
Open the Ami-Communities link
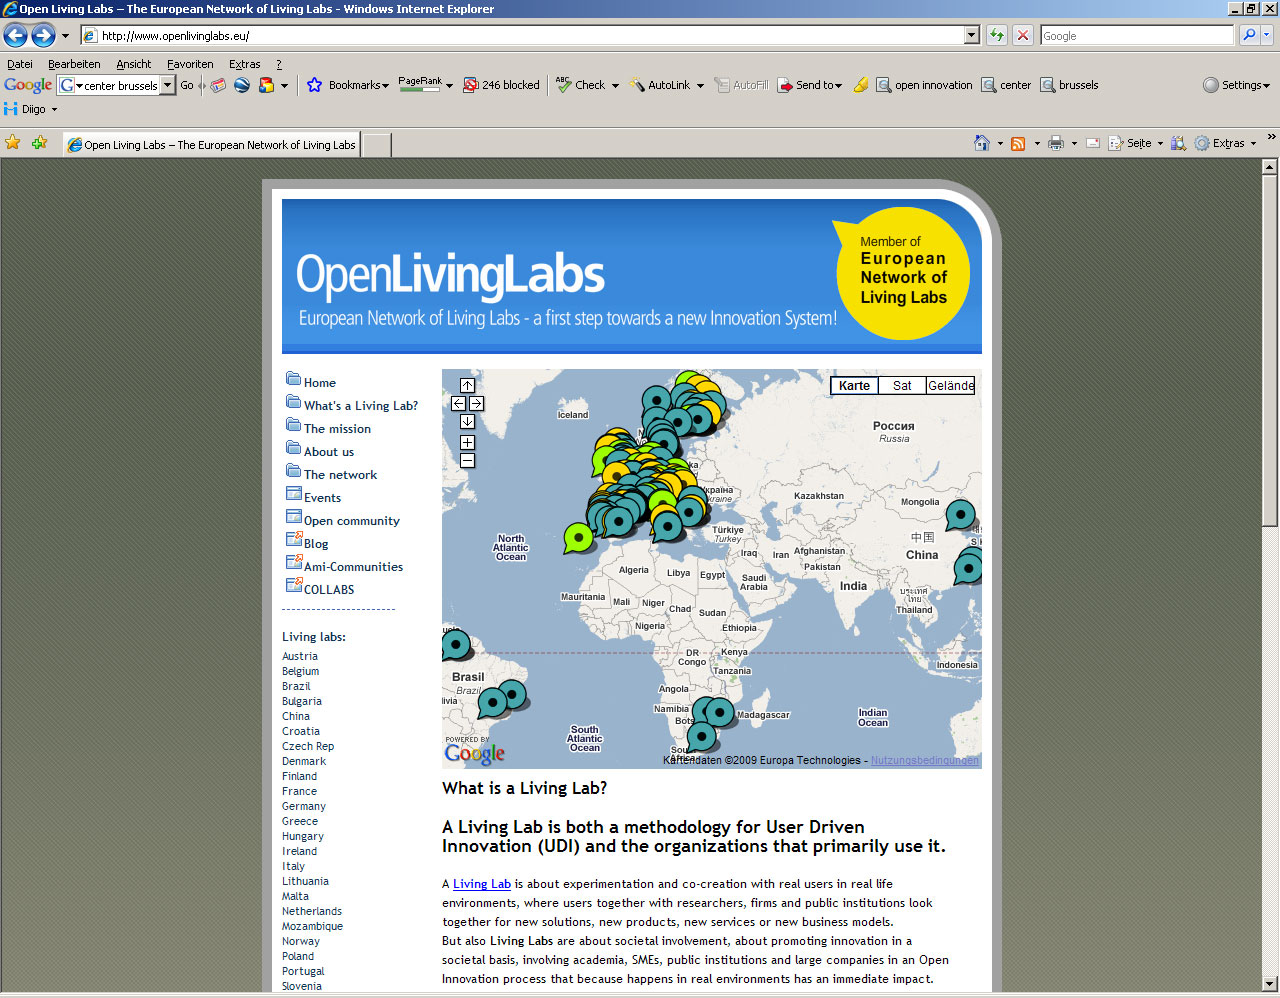click(x=353, y=567)
